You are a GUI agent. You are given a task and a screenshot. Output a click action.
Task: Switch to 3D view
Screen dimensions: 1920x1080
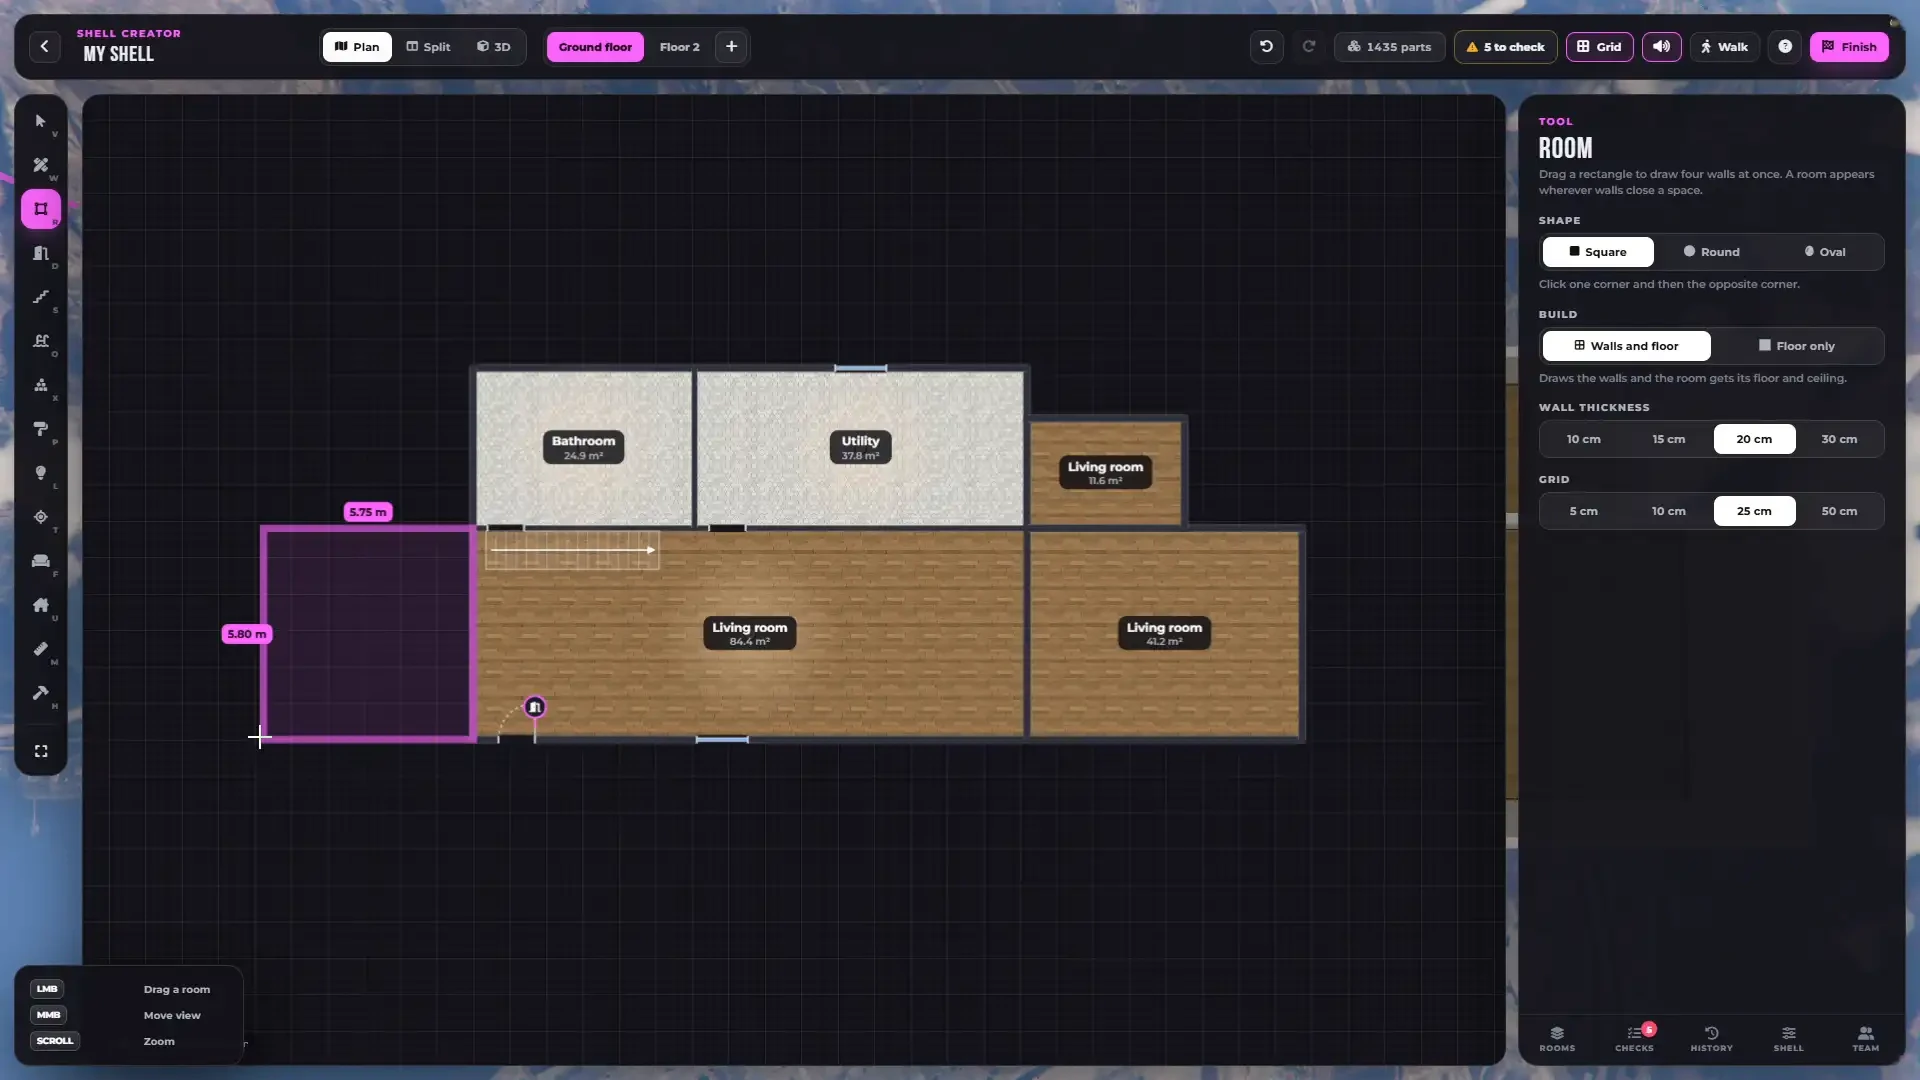(x=494, y=47)
